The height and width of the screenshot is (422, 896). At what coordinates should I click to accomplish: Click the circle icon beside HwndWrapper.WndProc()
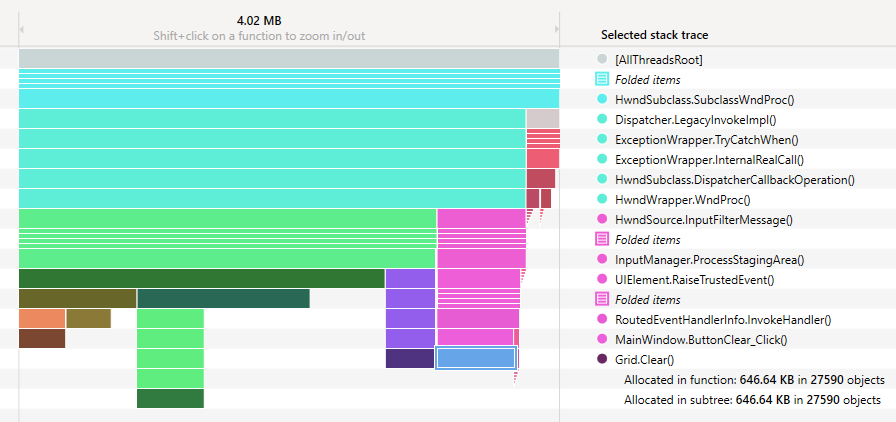[602, 199]
